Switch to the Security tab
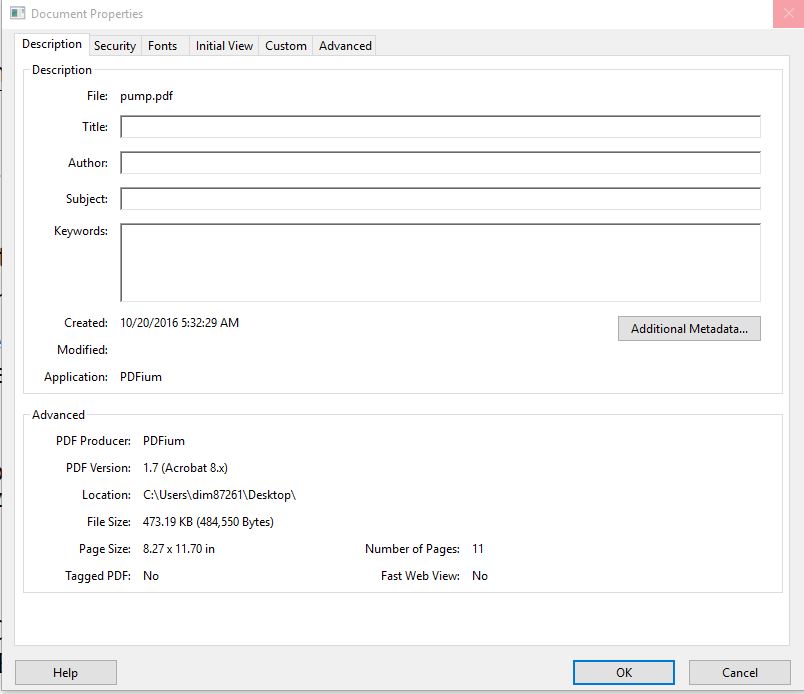This screenshot has height=694, width=804. pos(114,45)
